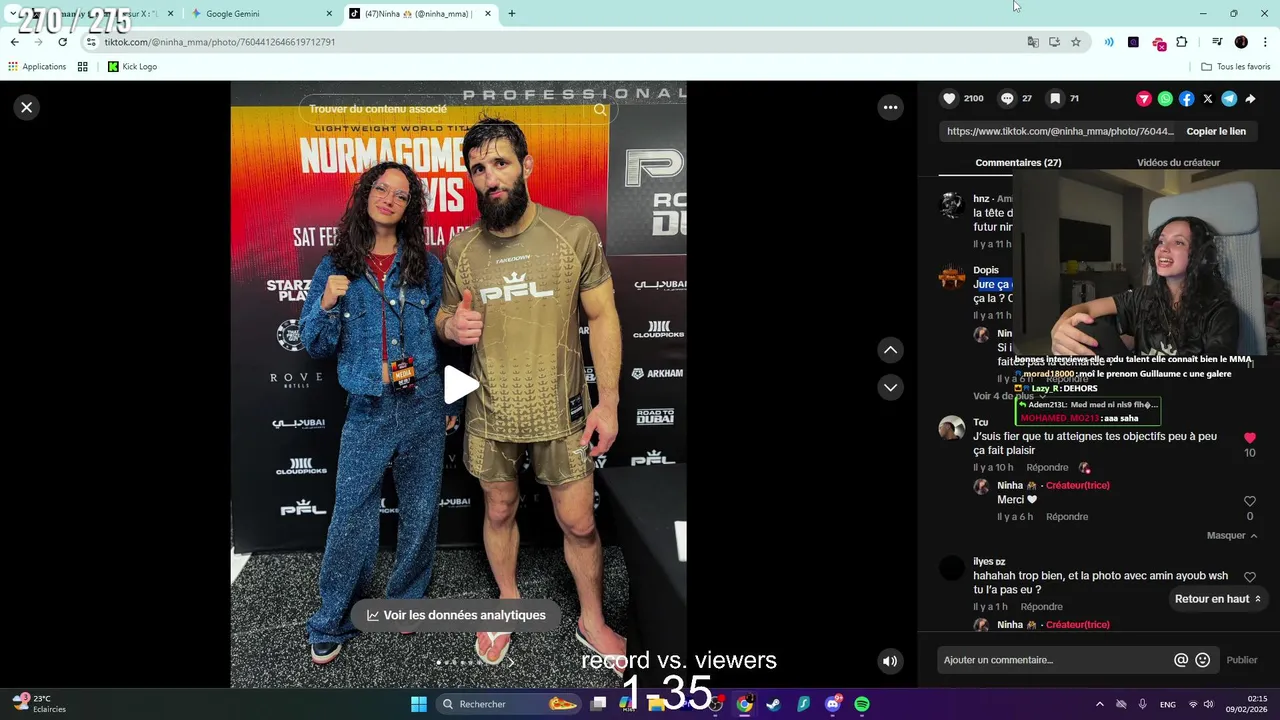Image resolution: width=1280 pixels, height=720 pixels.
Task: Open a new browser tab
Action: click(x=512, y=14)
